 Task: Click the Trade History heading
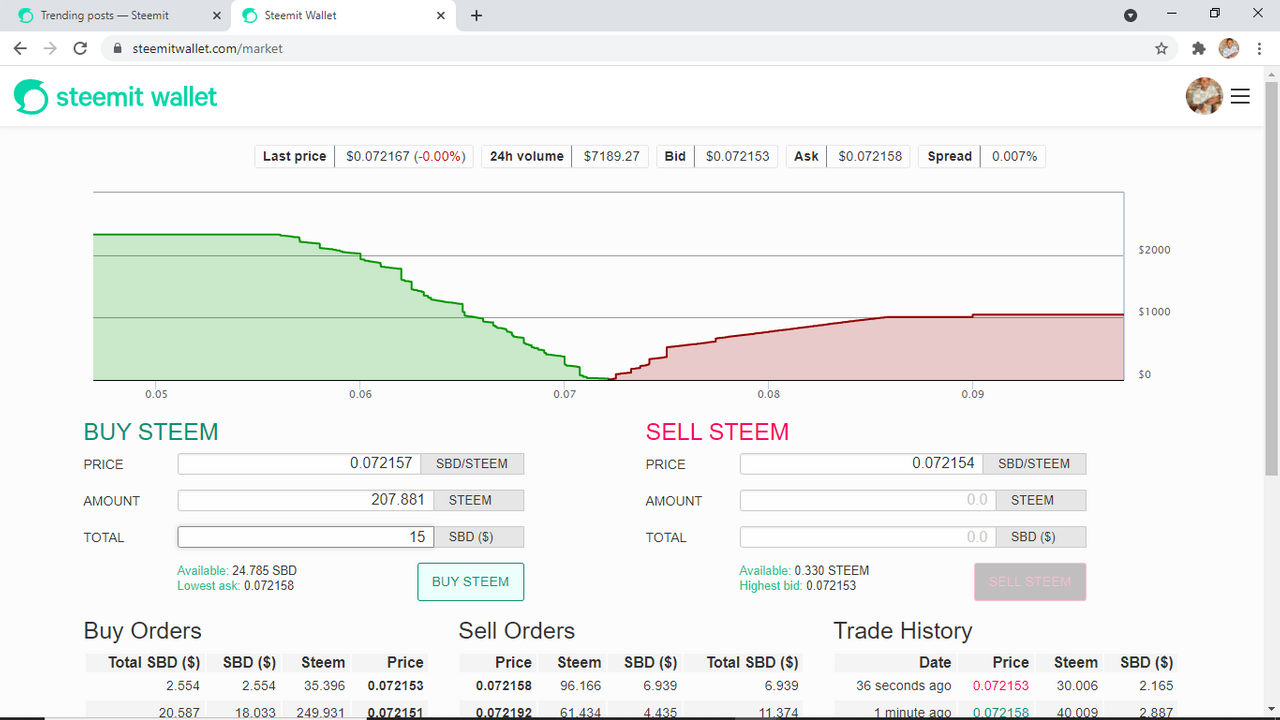pos(903,631)
